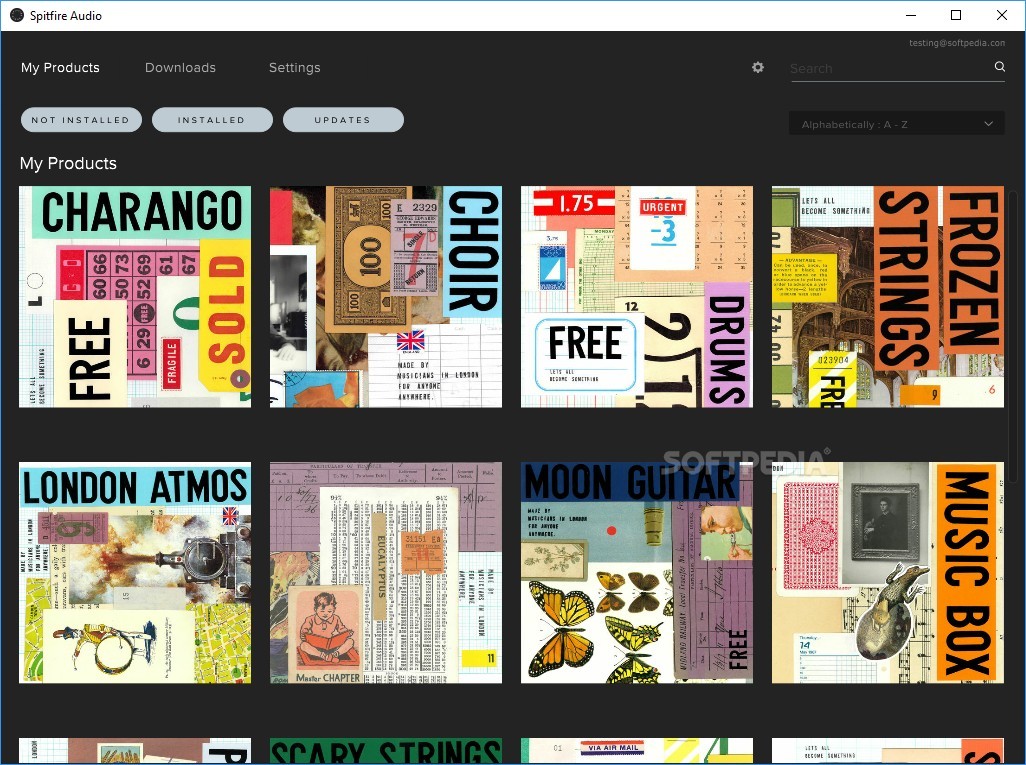Click the search magnifier icon
Image resolution: width=1026 pixels, height=765 pixels.
coord(1000,67)
